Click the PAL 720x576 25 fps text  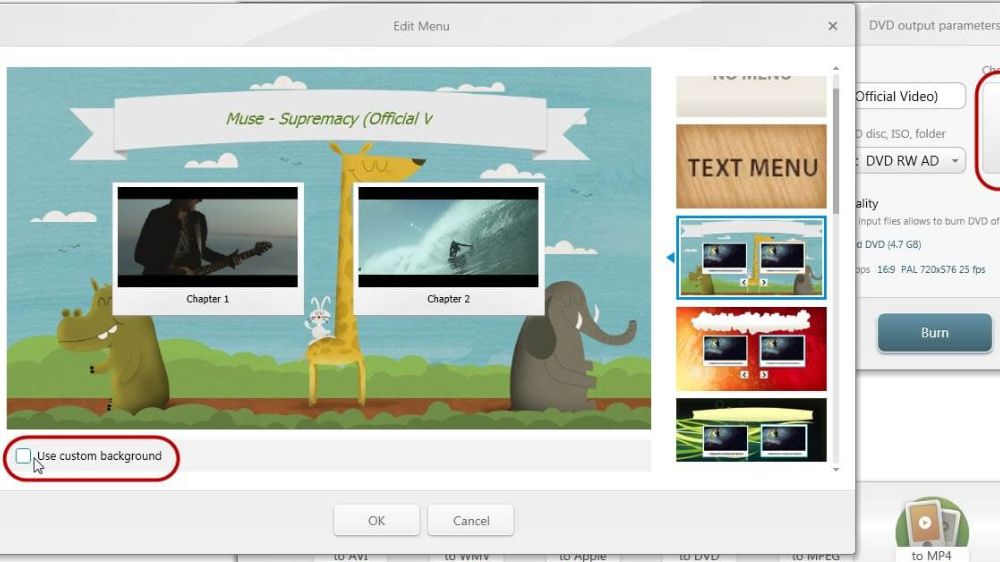tap(943, 270)
